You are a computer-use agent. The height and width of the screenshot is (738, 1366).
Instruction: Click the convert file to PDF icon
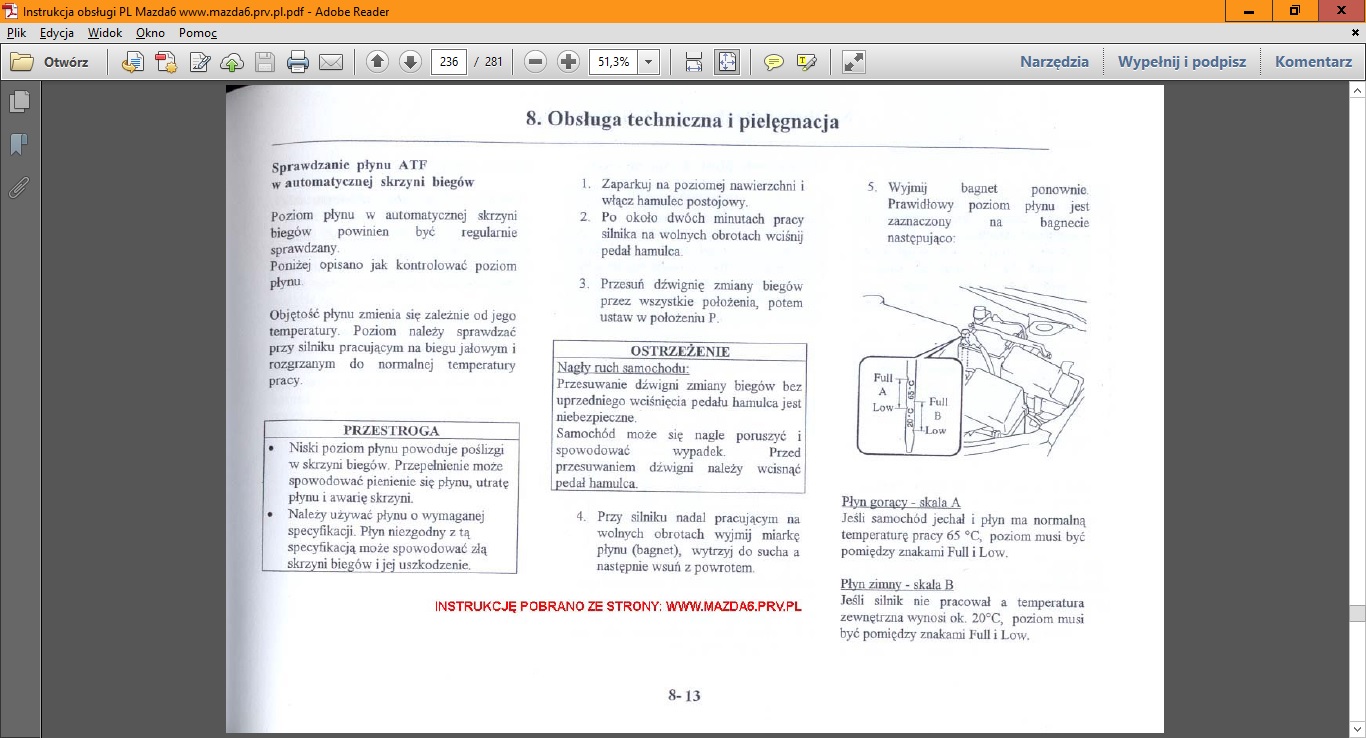(x=133, y=62)
